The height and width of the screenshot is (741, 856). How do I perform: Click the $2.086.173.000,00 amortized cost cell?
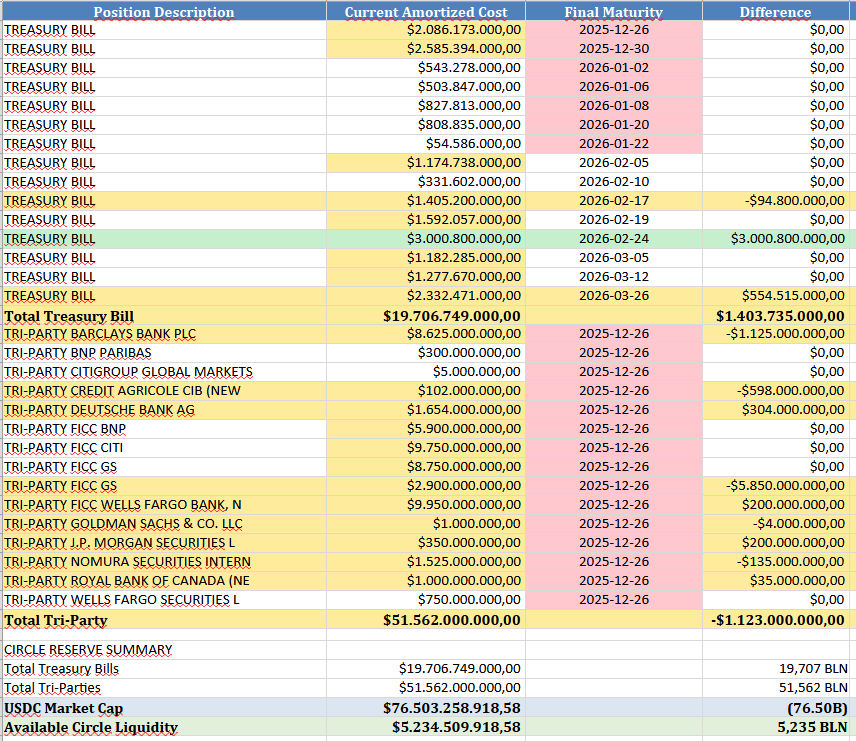(426, 30)
